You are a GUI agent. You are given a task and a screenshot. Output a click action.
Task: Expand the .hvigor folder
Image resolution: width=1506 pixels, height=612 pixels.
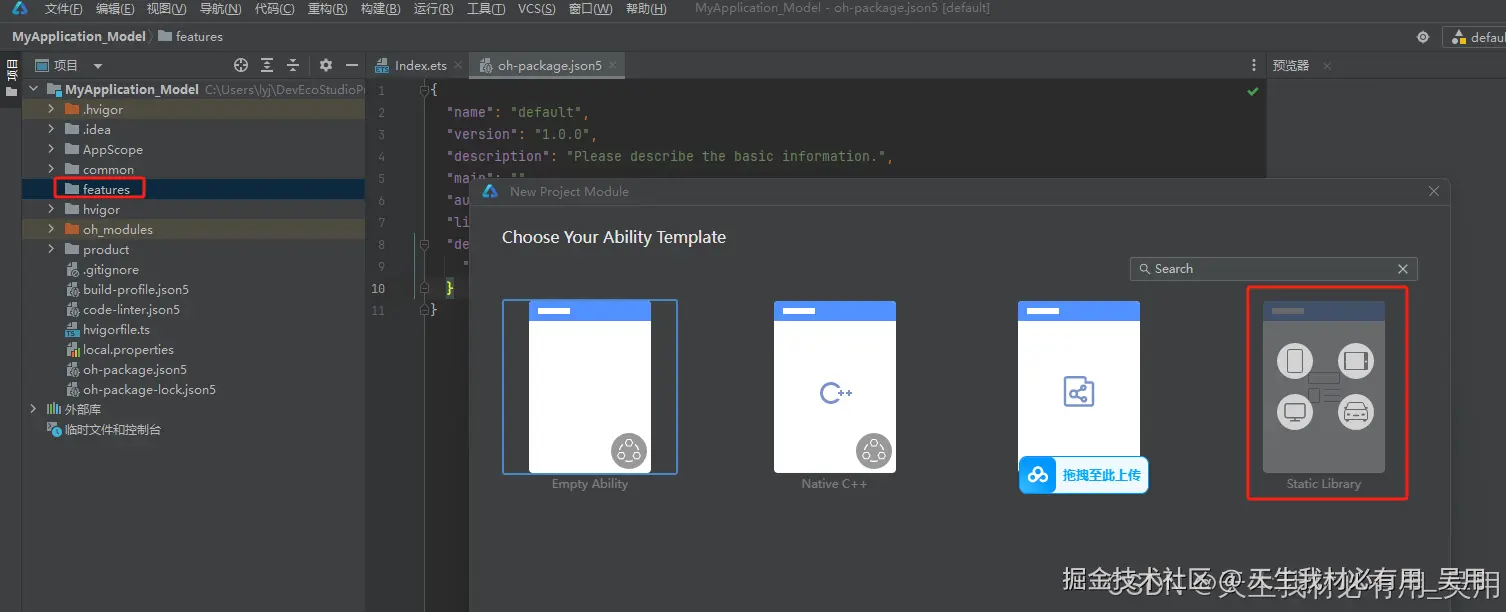point(51,109)
